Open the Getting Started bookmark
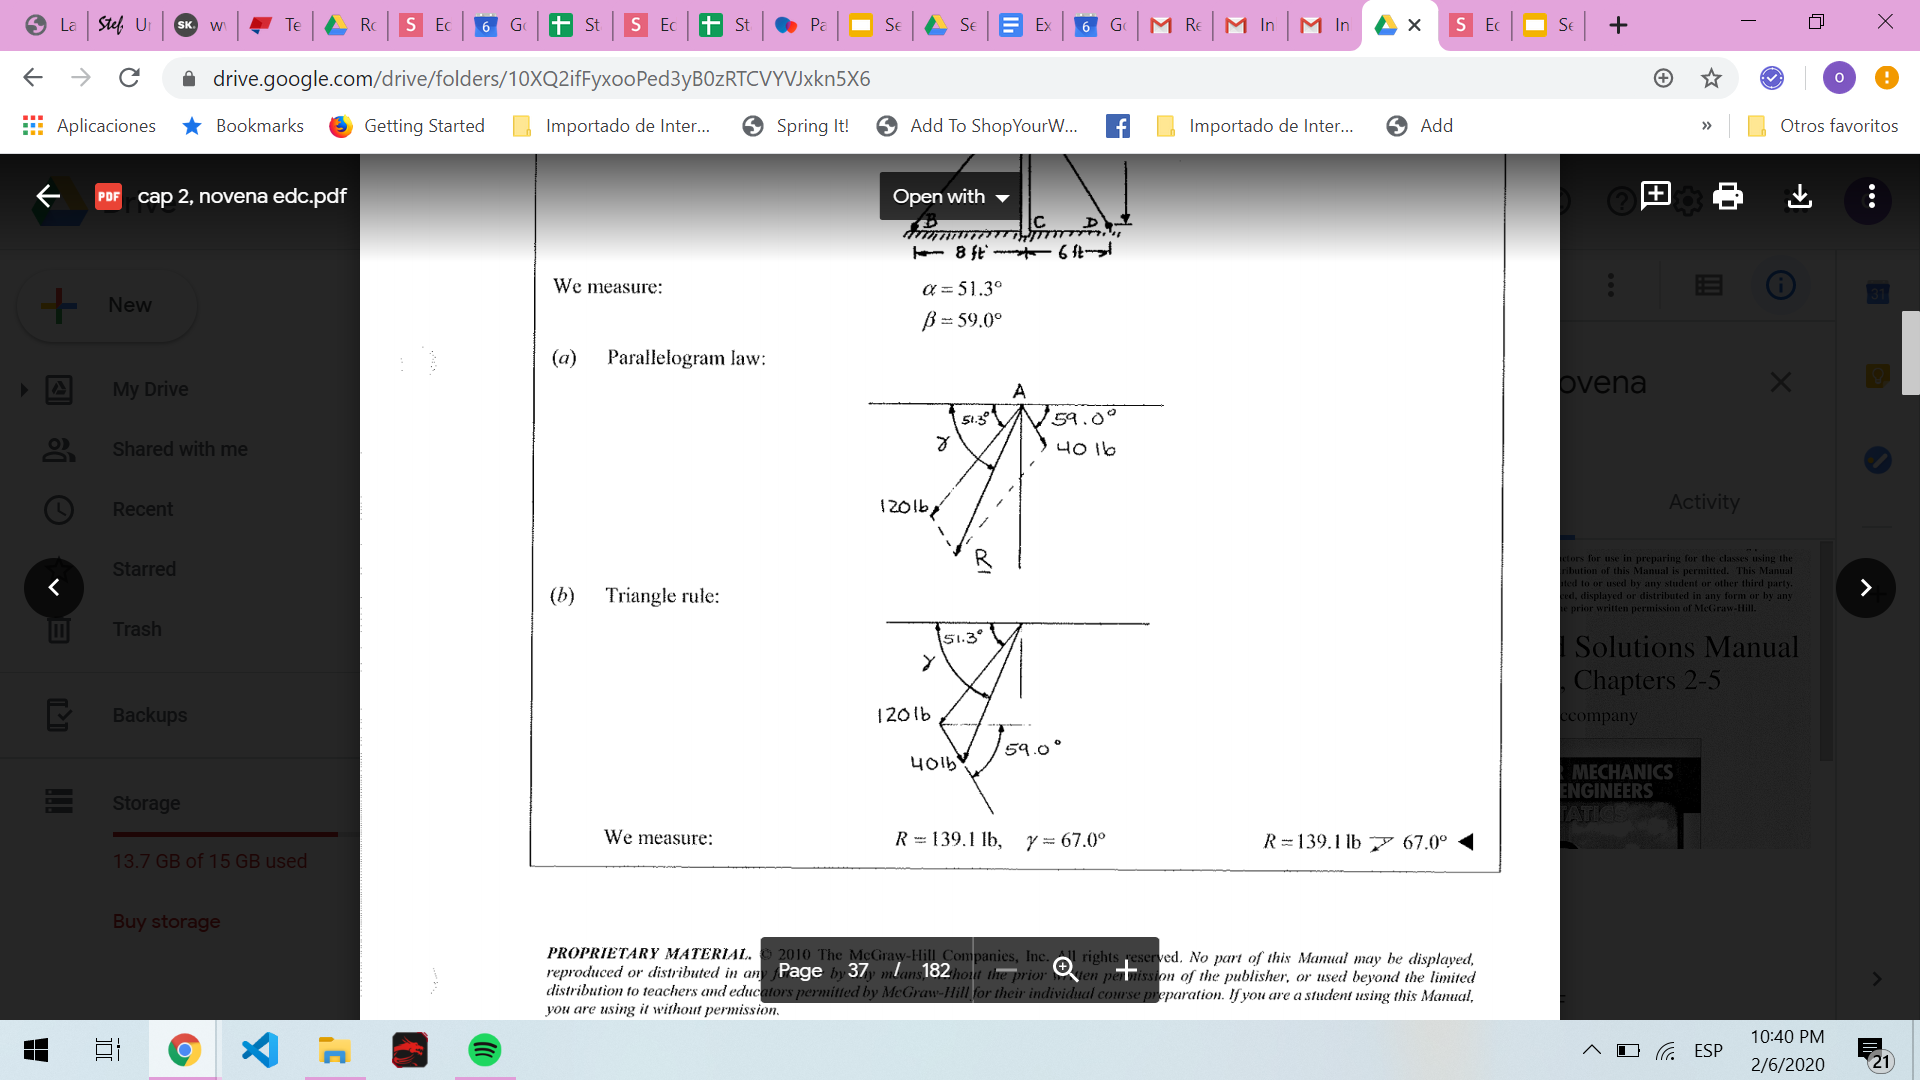1920x1080 pixels. 407,125
